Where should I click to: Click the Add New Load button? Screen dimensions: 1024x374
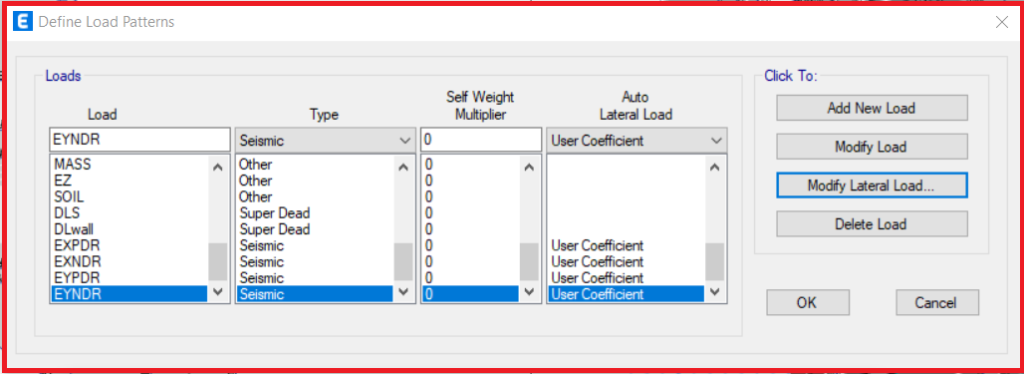coord(871,108)
